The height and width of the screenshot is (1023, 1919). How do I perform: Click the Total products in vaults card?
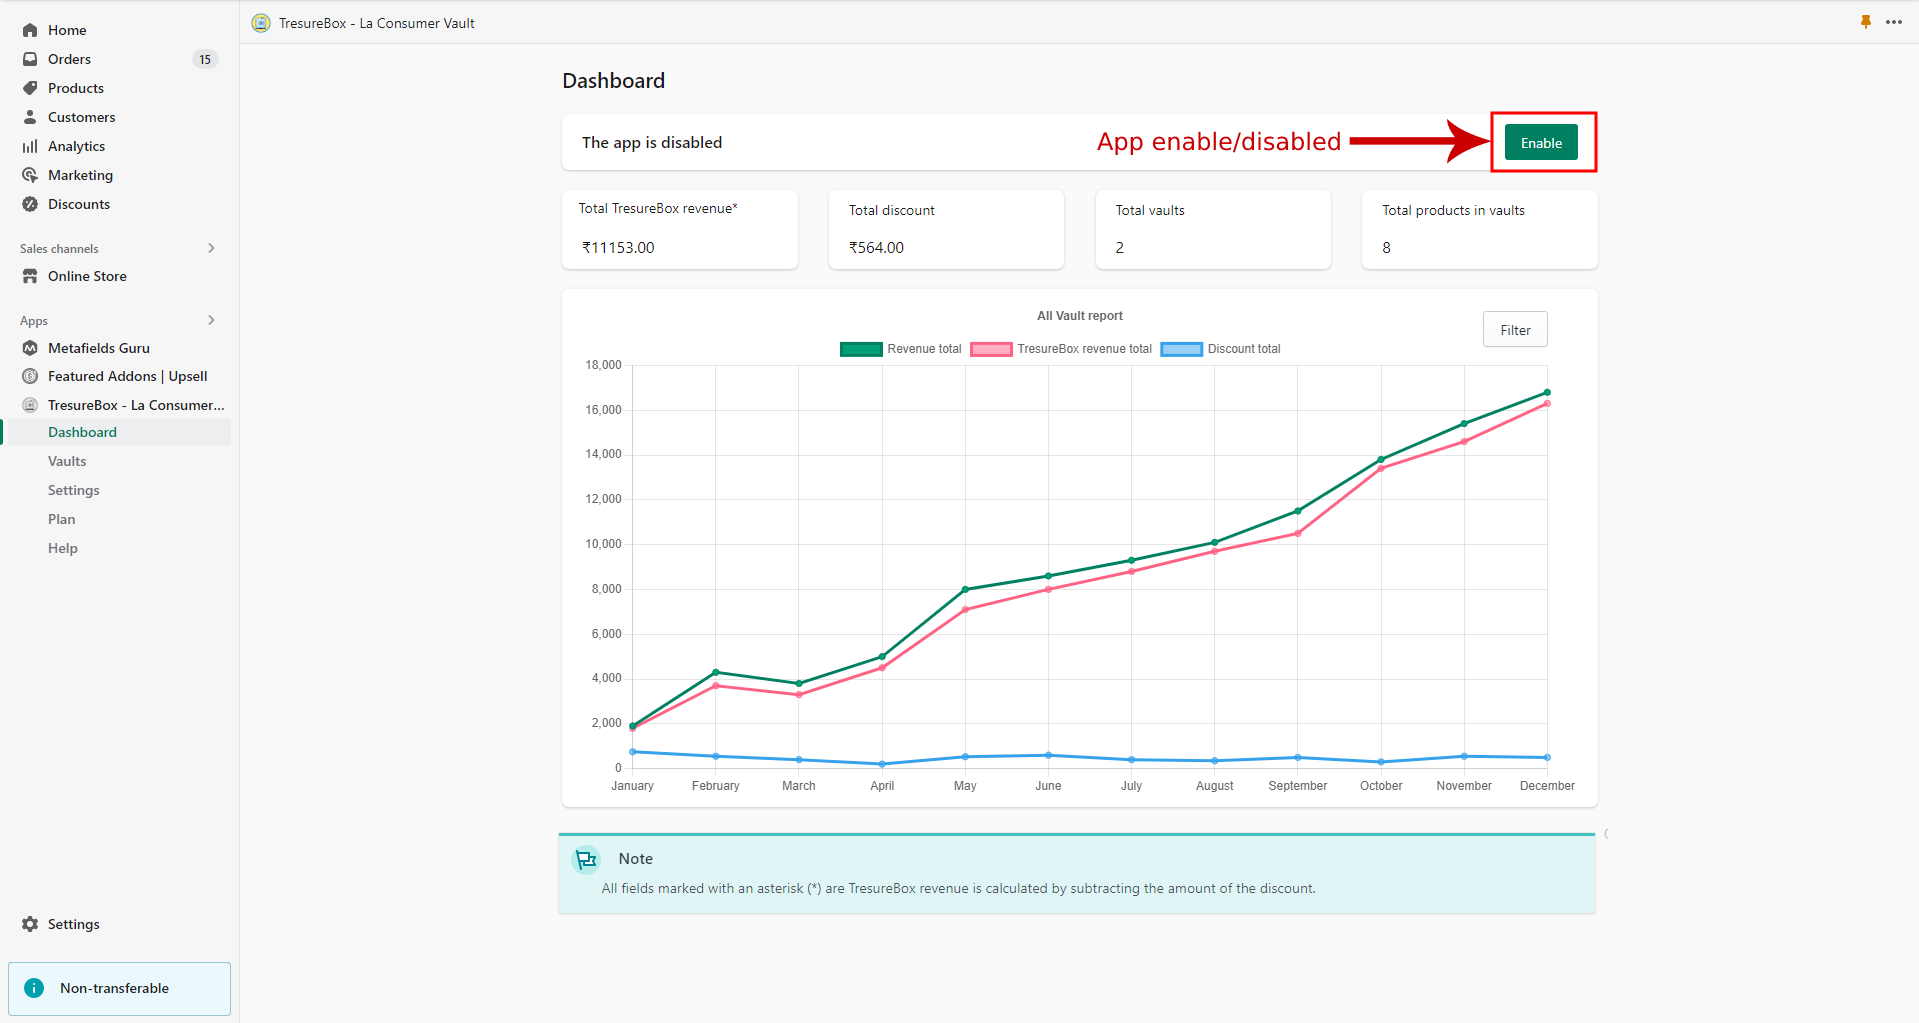1480,229
